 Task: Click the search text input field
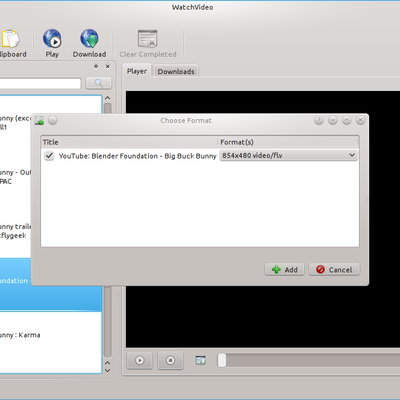[x=40, y=83]
